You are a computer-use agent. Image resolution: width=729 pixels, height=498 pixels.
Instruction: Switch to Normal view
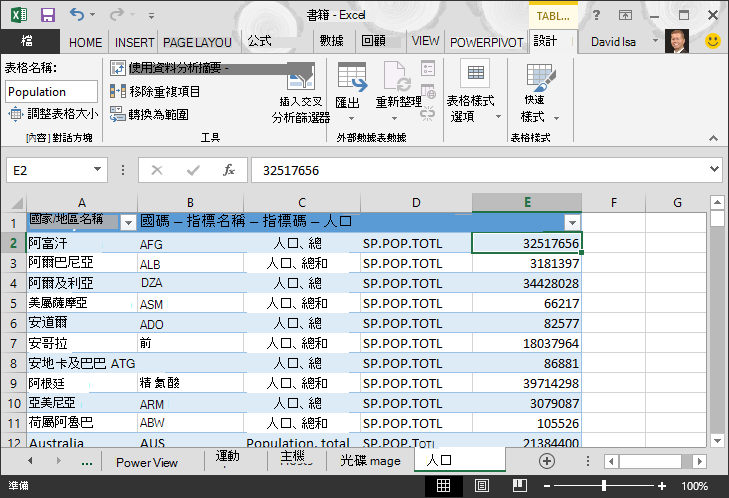(x=443, y=486)
